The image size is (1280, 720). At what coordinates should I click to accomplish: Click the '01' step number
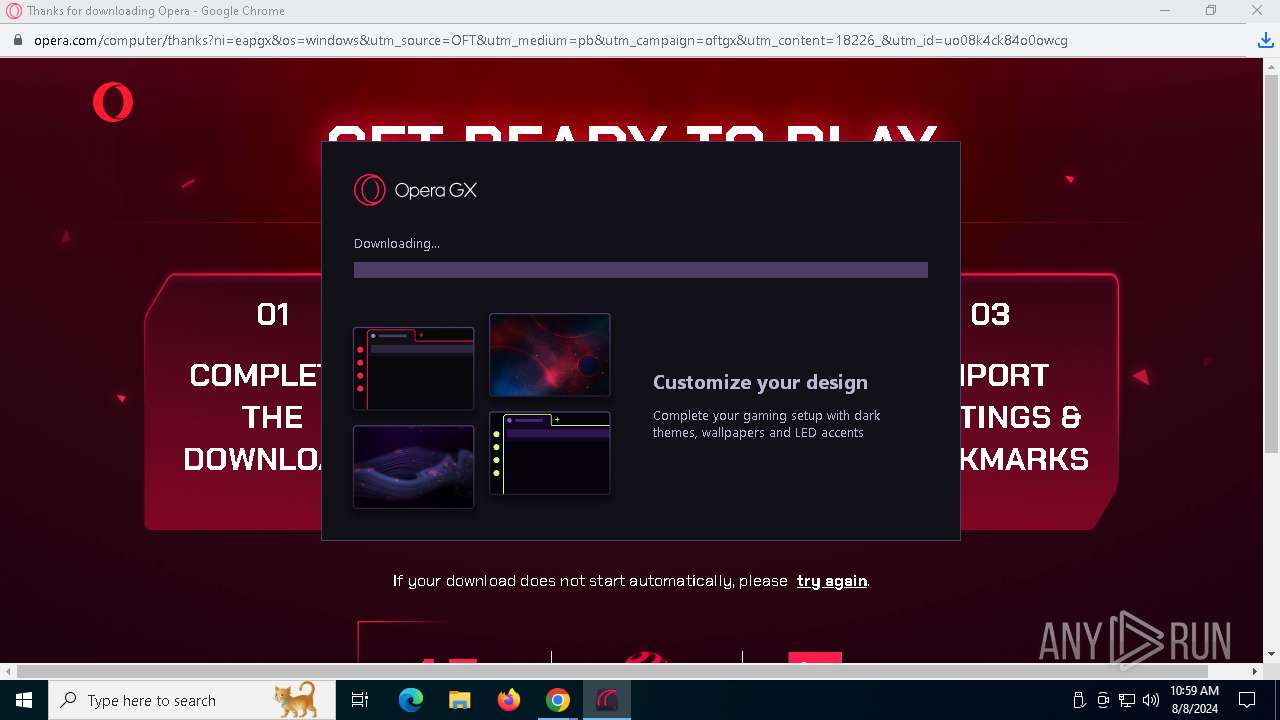click(273, 314)
